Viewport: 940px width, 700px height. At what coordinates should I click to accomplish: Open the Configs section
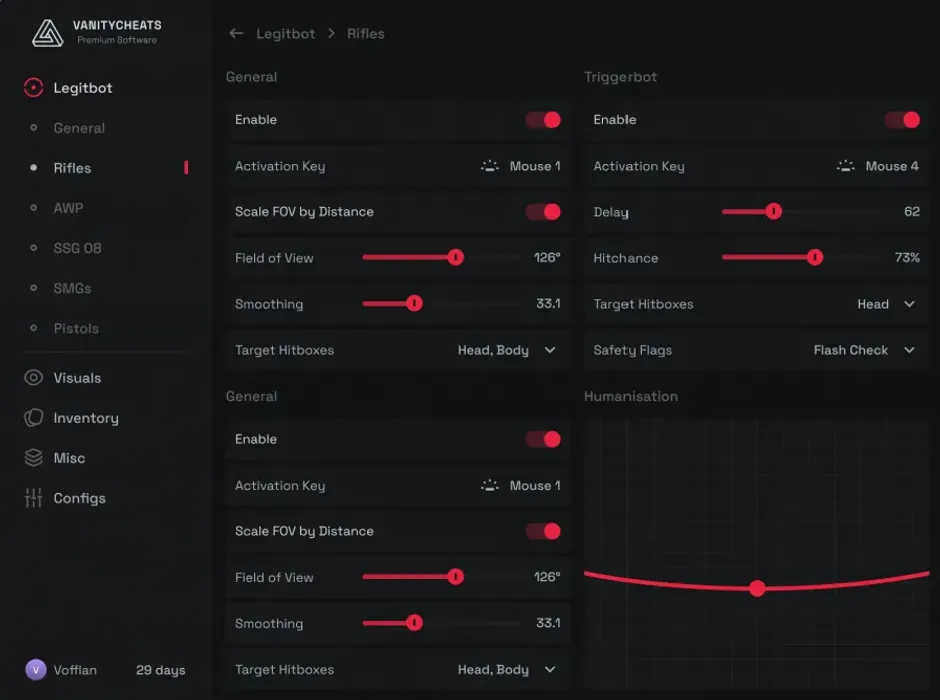(79, 499)
